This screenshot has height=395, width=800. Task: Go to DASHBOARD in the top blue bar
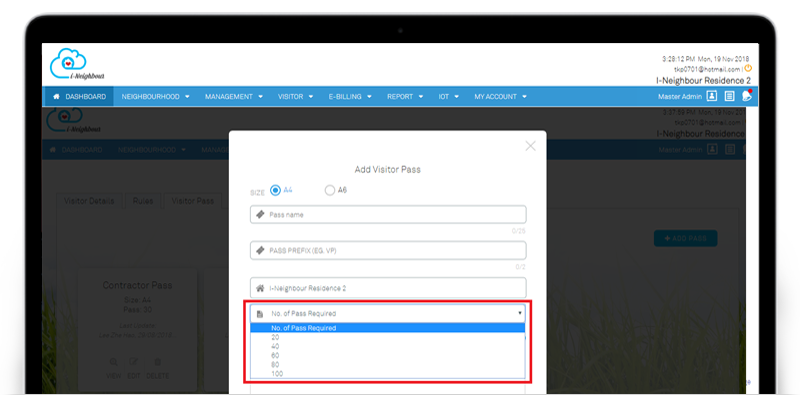[80, 96]
